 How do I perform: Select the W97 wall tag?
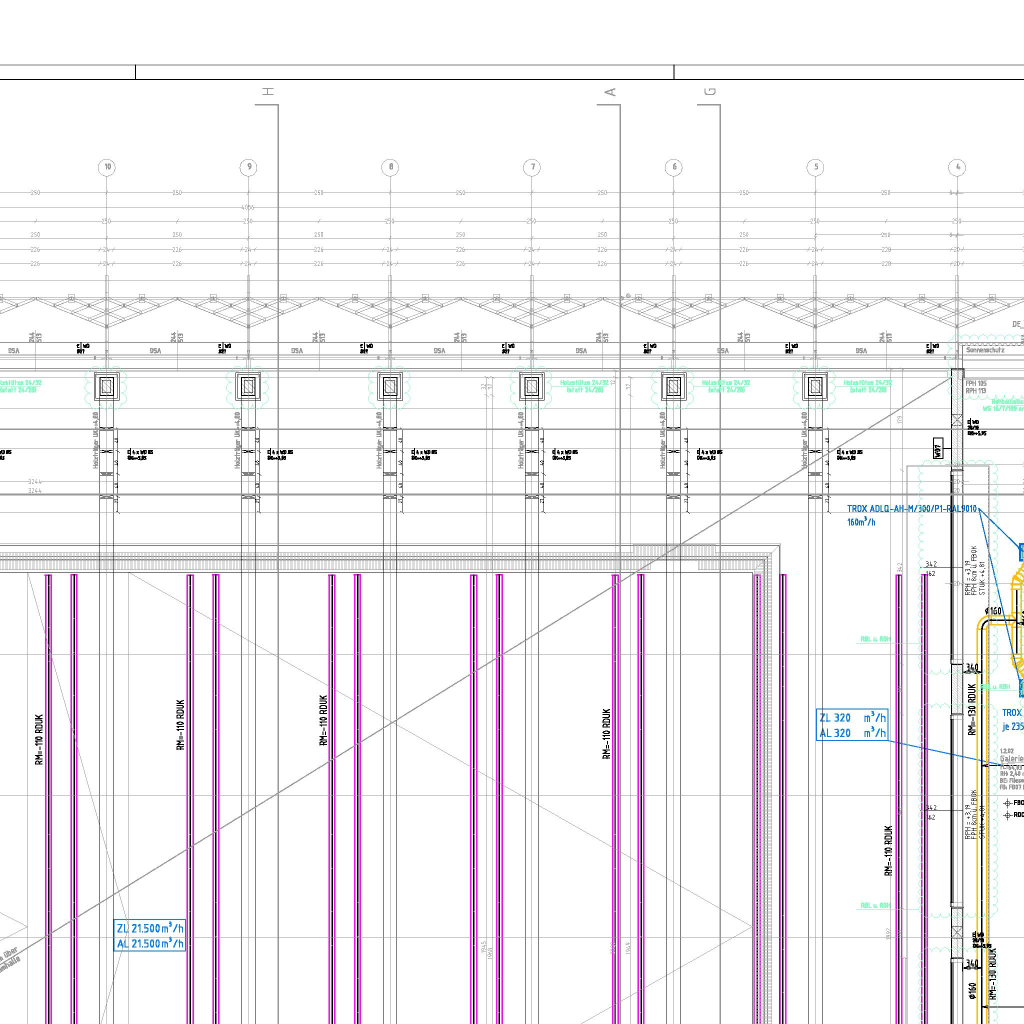click(938, 448)
